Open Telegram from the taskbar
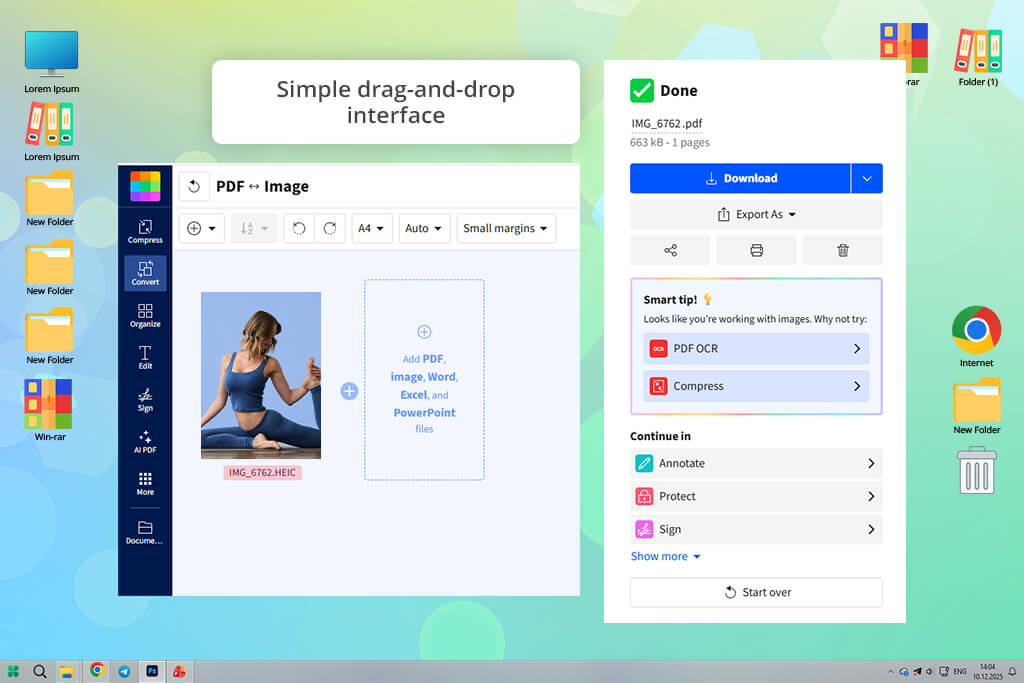 pos(124,671)
